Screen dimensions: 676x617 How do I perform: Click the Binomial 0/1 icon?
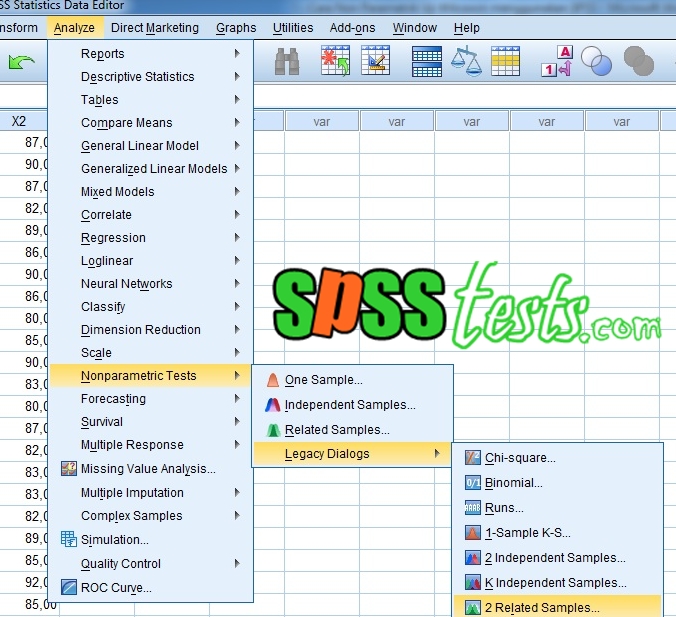473,482
